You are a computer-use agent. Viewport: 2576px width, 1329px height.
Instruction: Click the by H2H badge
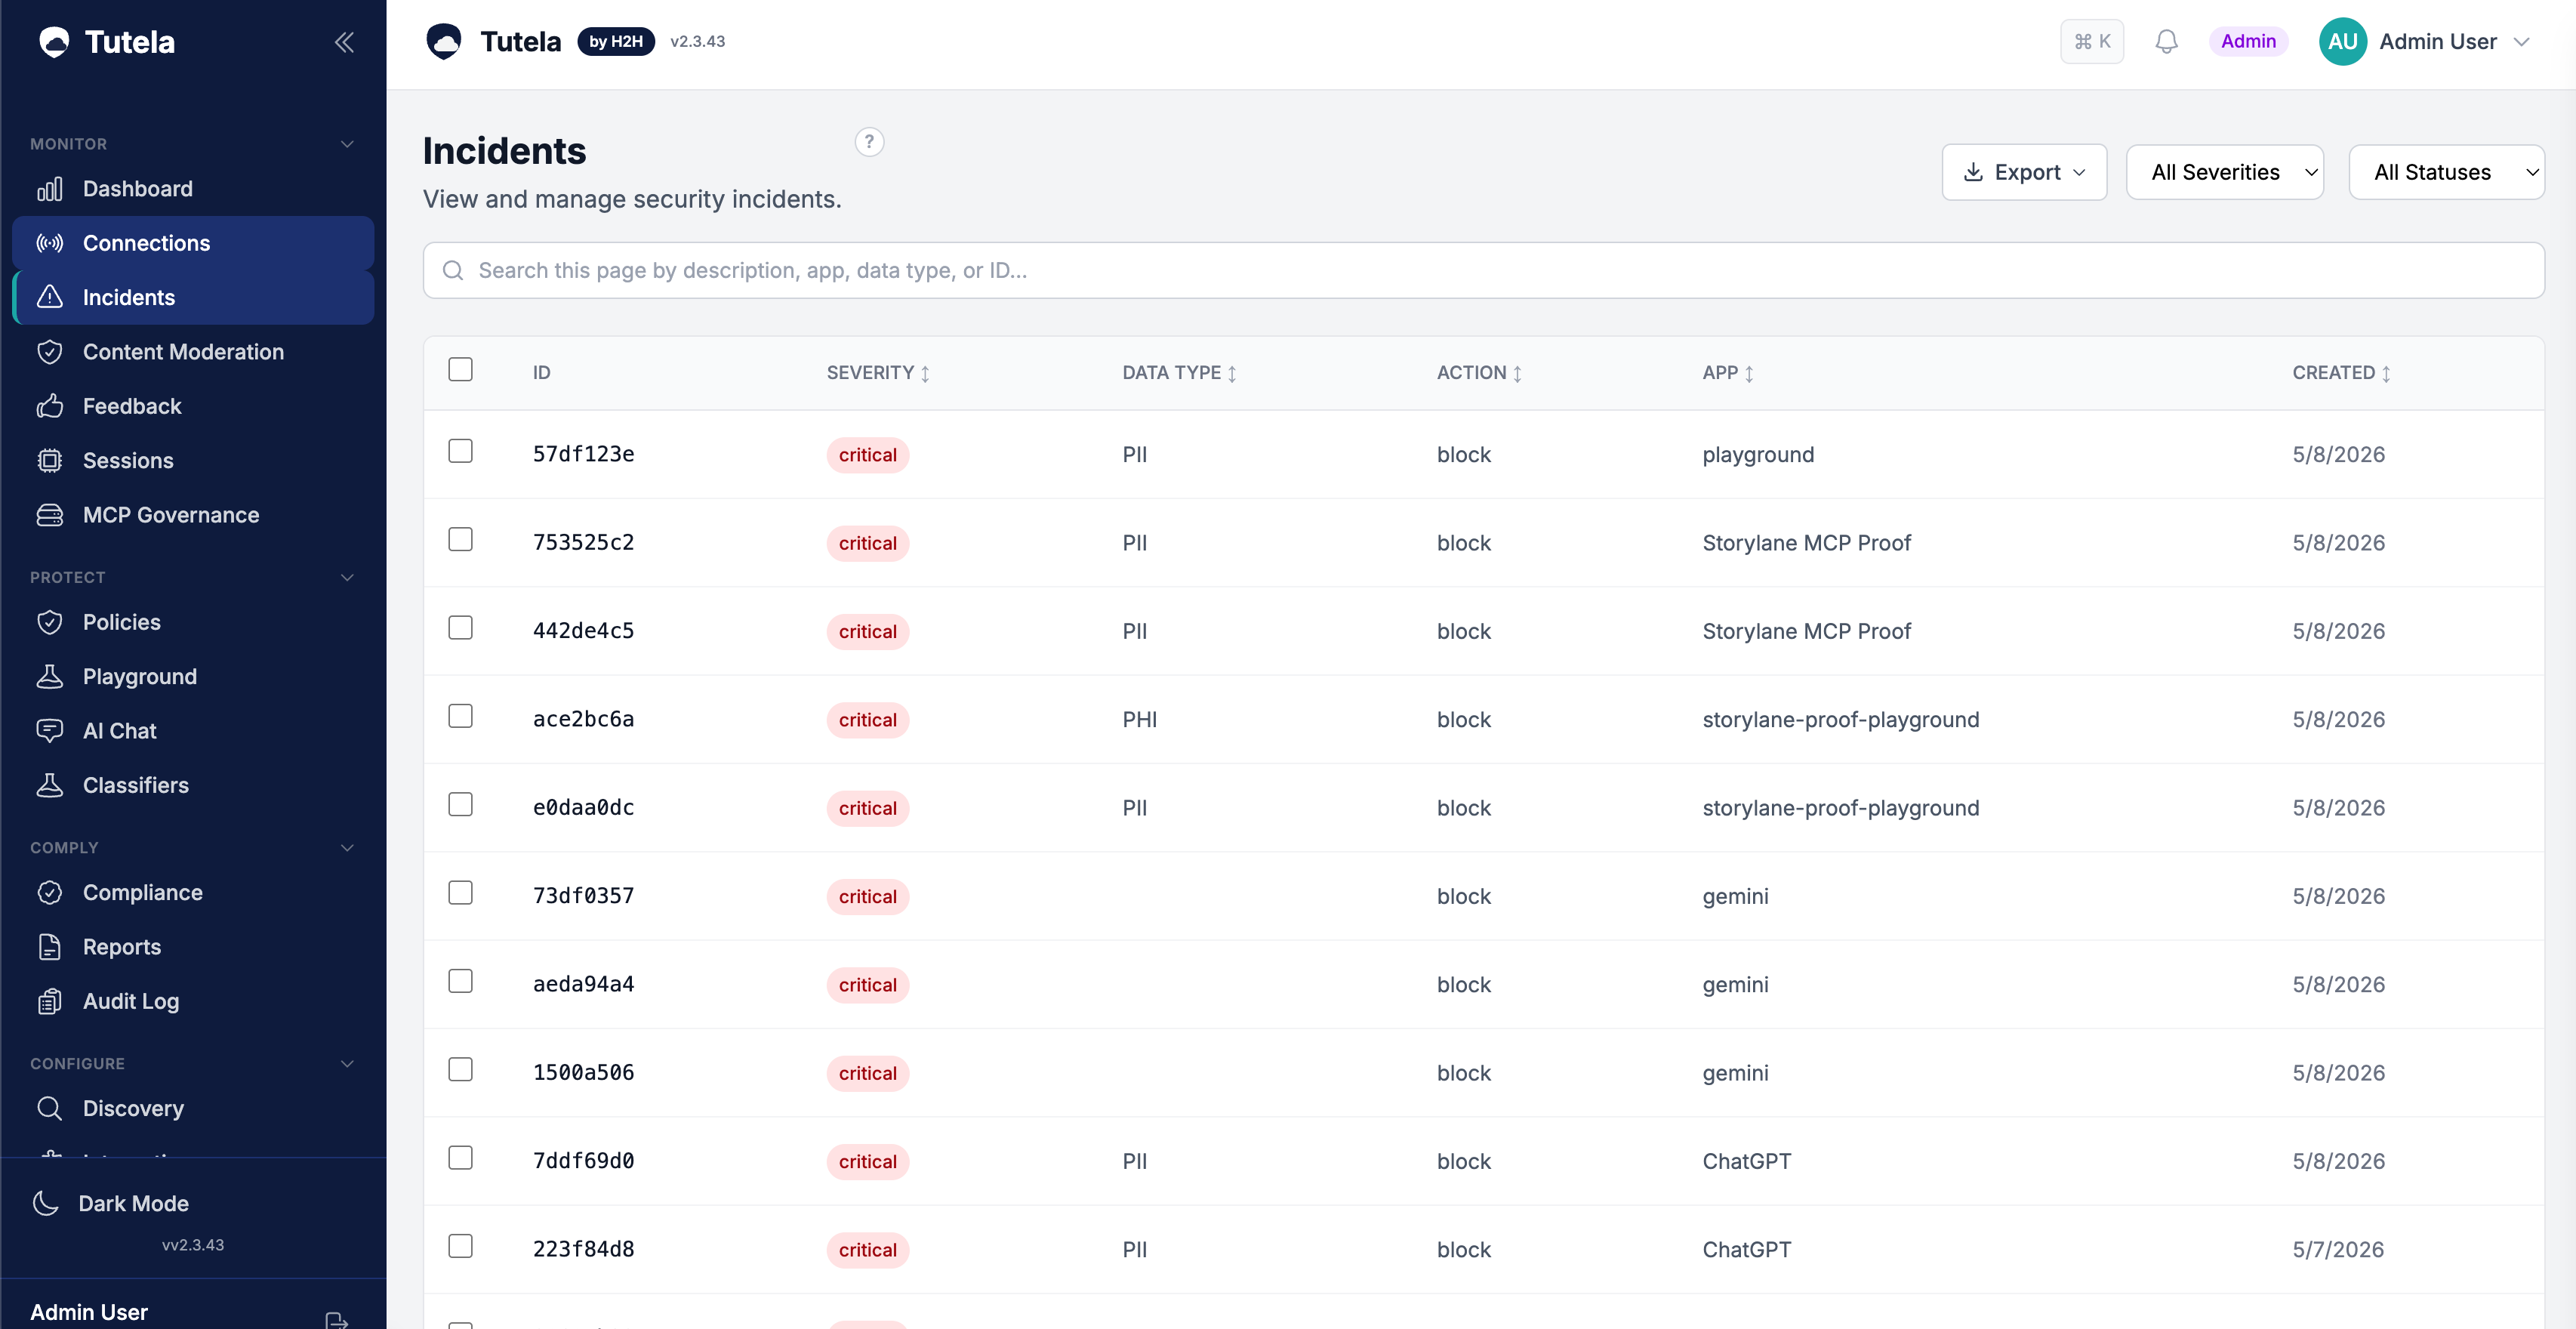(x=616, y=42)
